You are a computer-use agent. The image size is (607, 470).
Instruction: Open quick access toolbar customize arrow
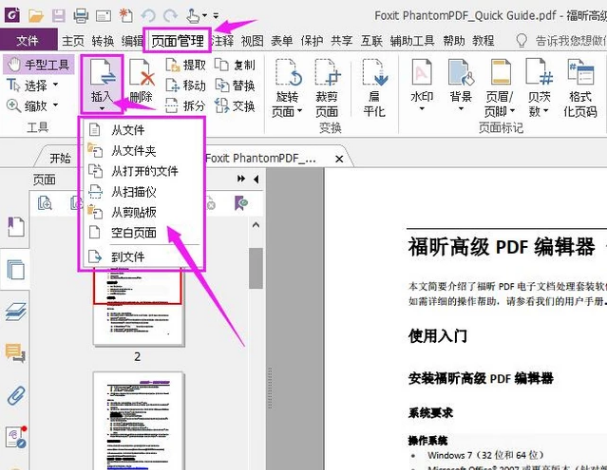pyautogui.click(x=216, y=16)
